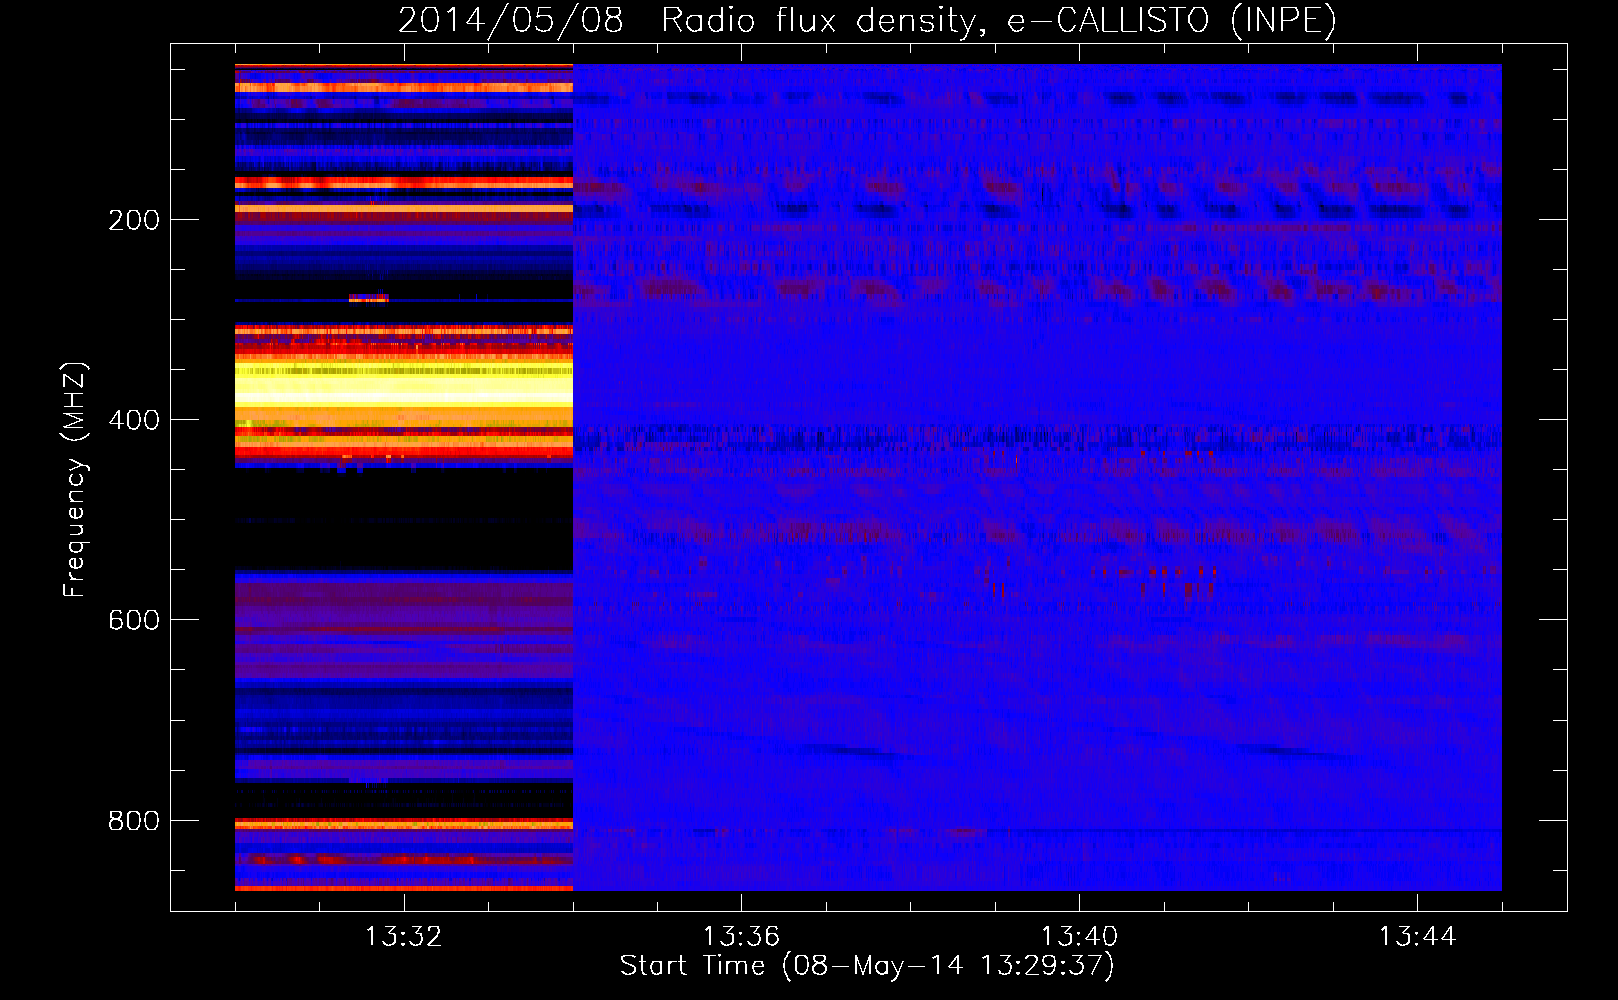Click the plot title '2014/05/08 Radio flux density'
The height and width of the screenshot is (1000, 1618).
(x=689, y=20)
